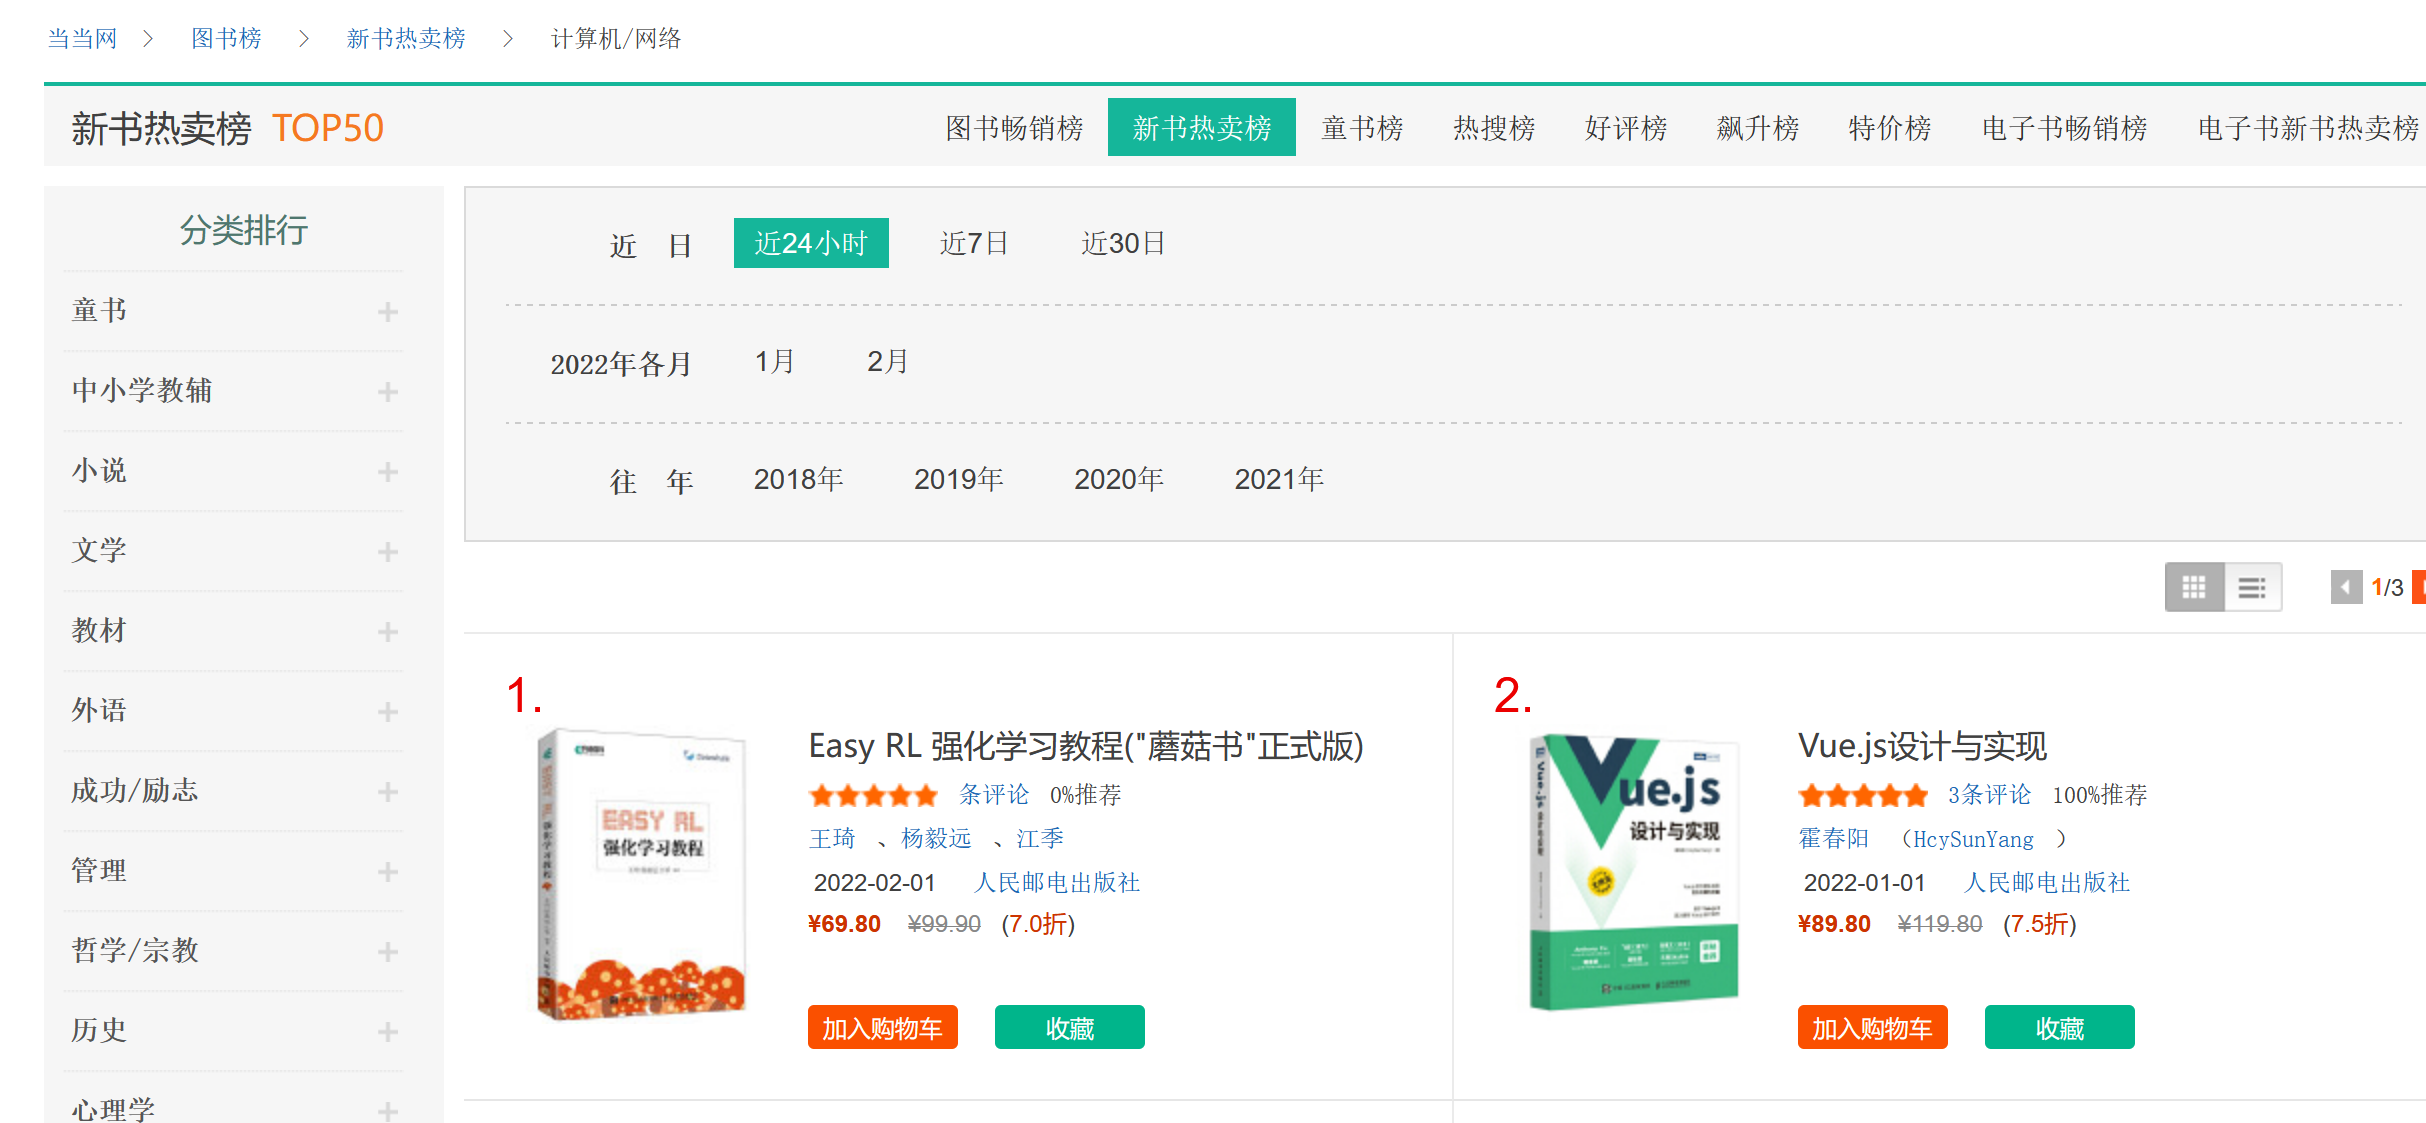Switch to grid view layout icon
Viewport: 2426px width, 1123px height.
tap(2194, 587)
